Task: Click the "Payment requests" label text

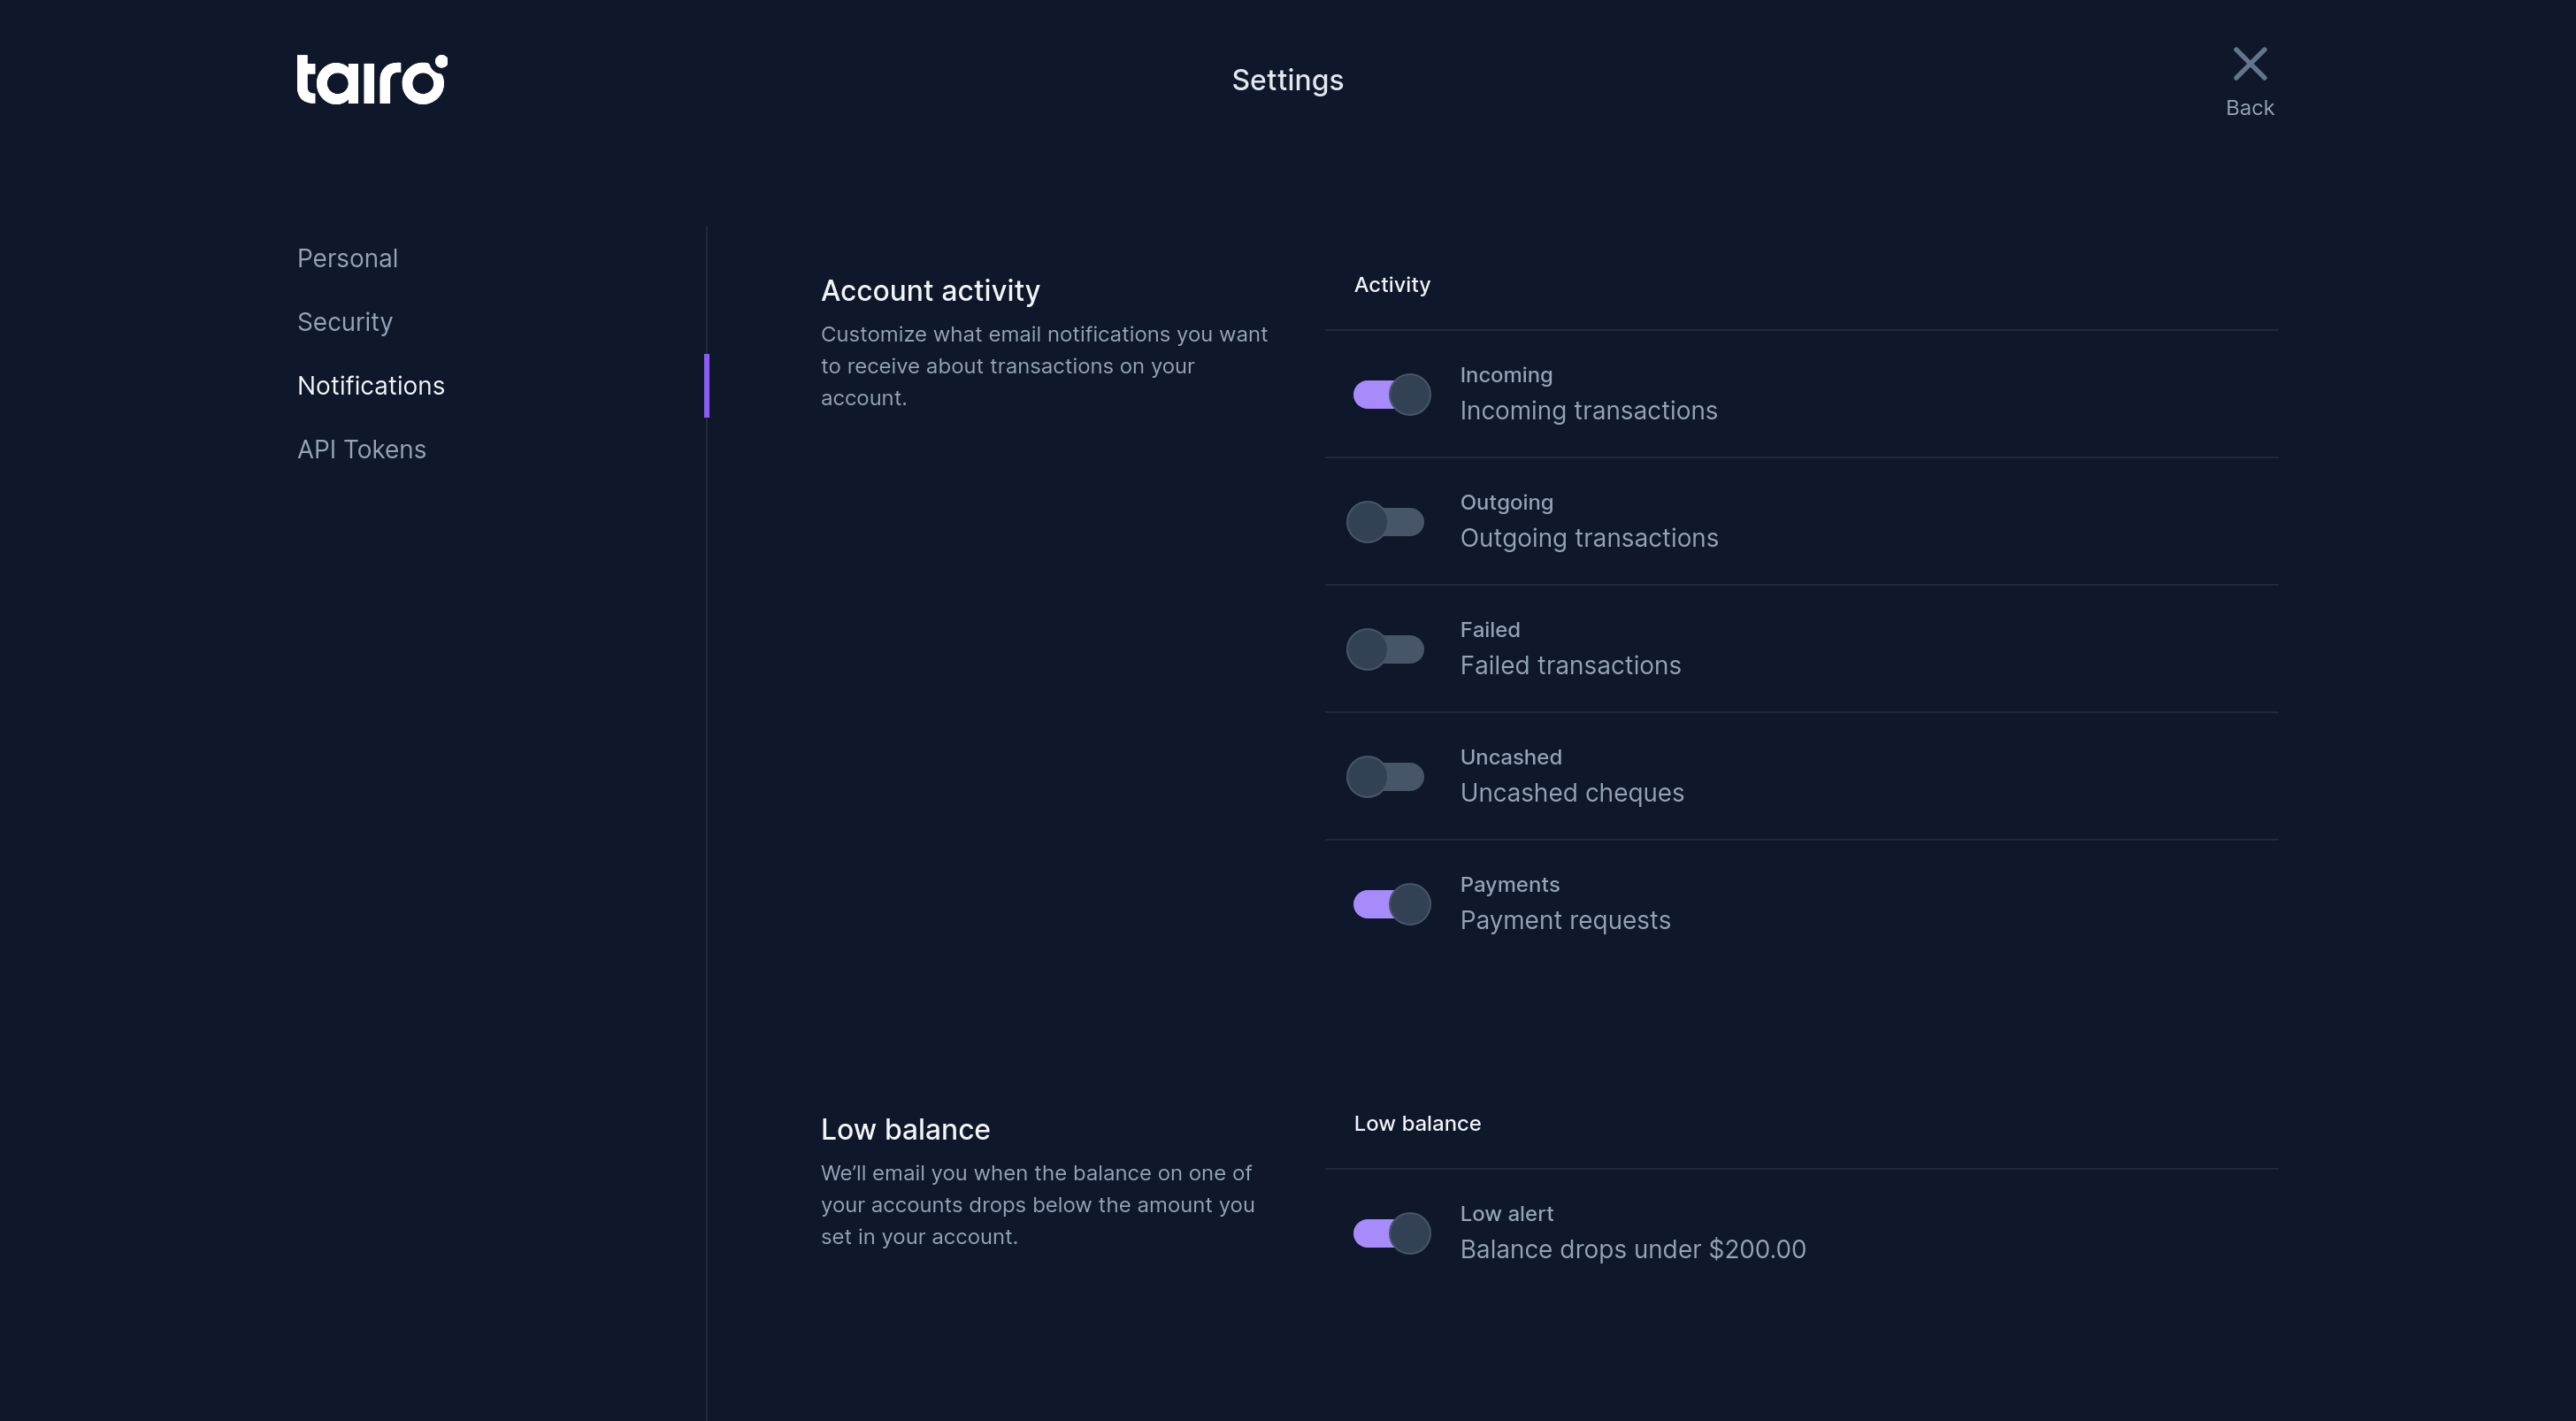Action: pyautogui.click(x=1564, y=921)
